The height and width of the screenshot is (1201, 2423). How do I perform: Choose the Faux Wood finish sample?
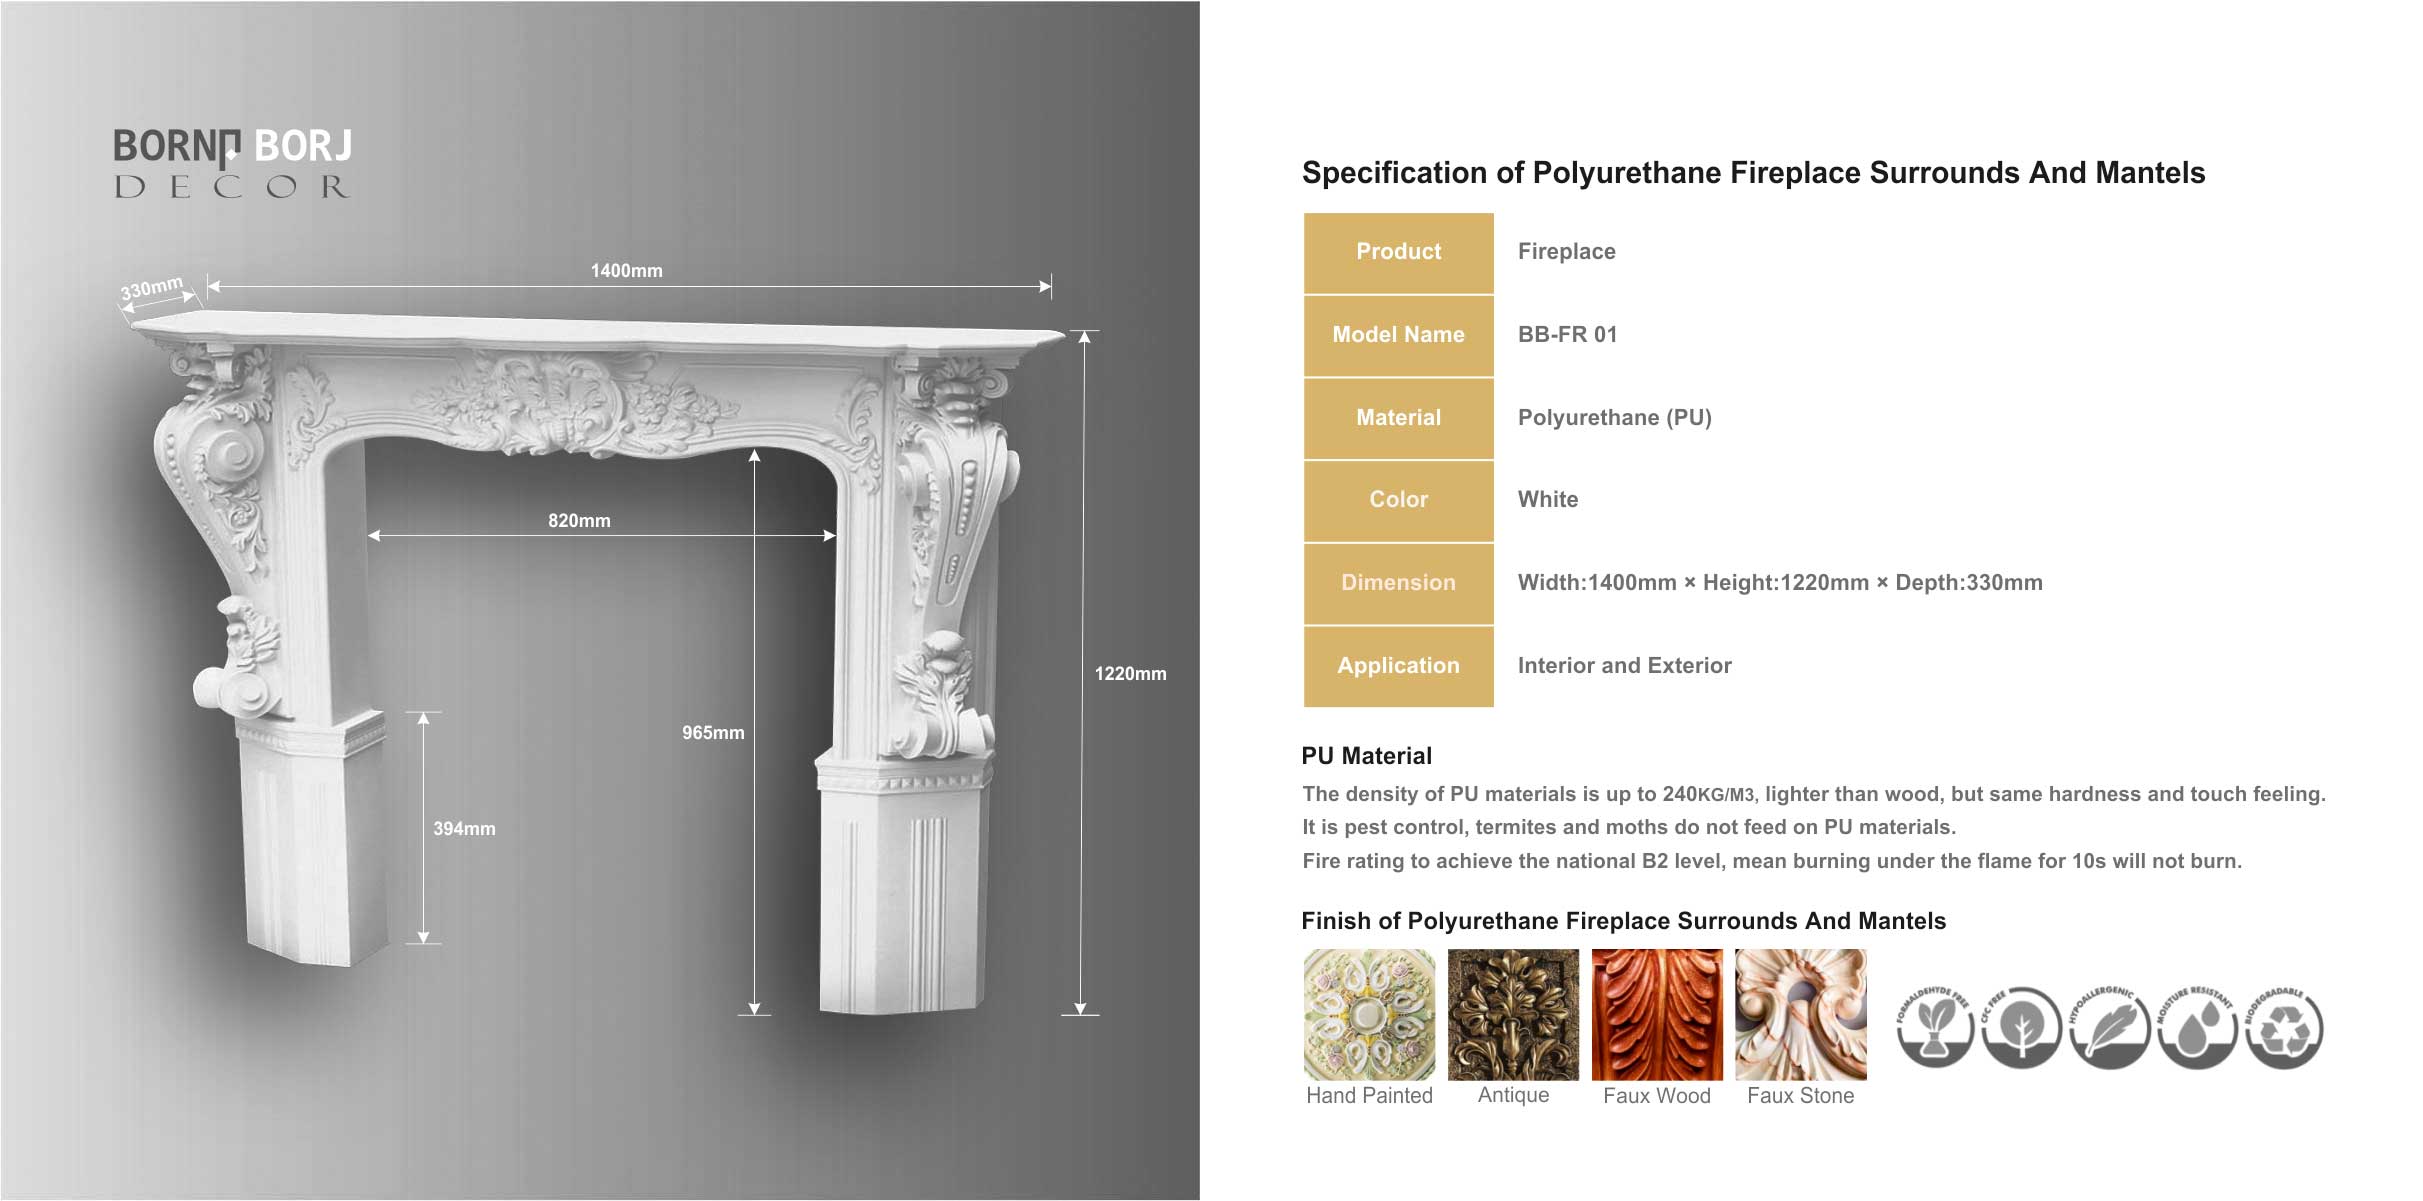(1657, 1014)
